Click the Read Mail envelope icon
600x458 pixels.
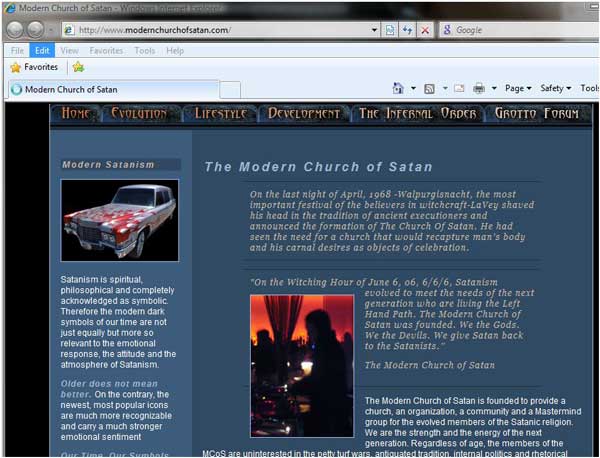click(459, 88)
